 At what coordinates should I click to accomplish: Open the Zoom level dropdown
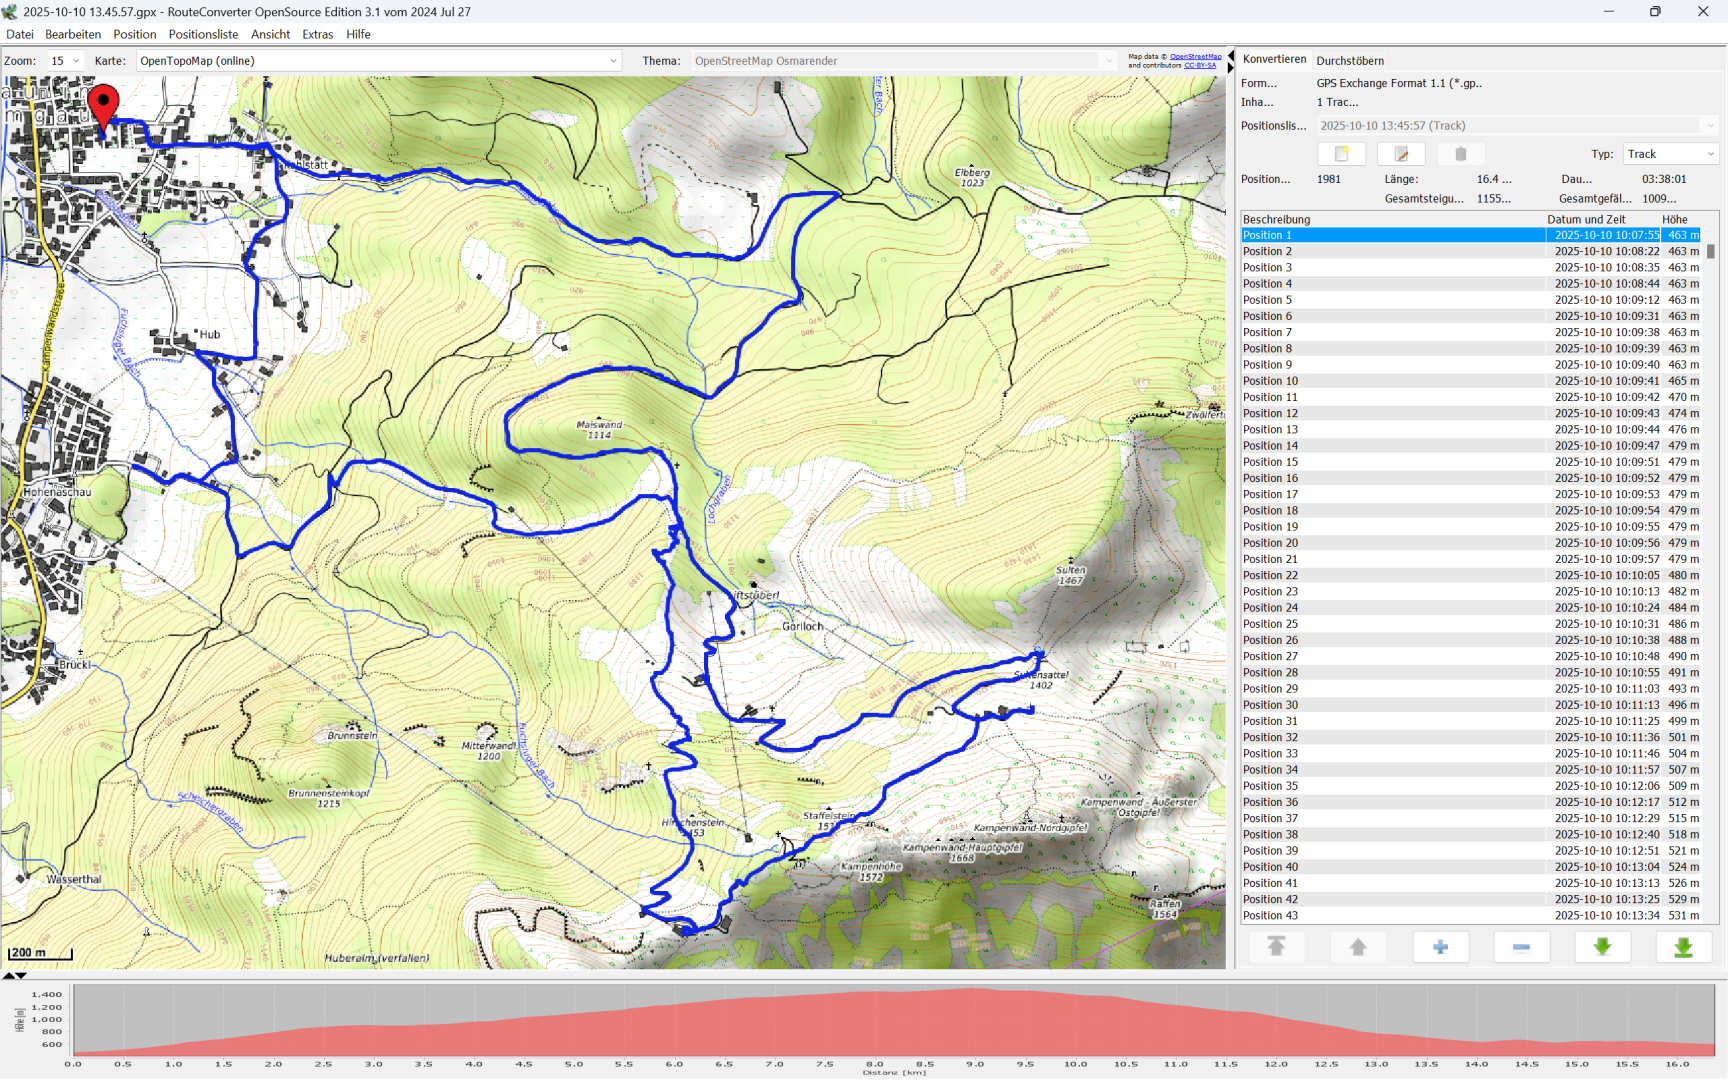[x=66, y=61]
